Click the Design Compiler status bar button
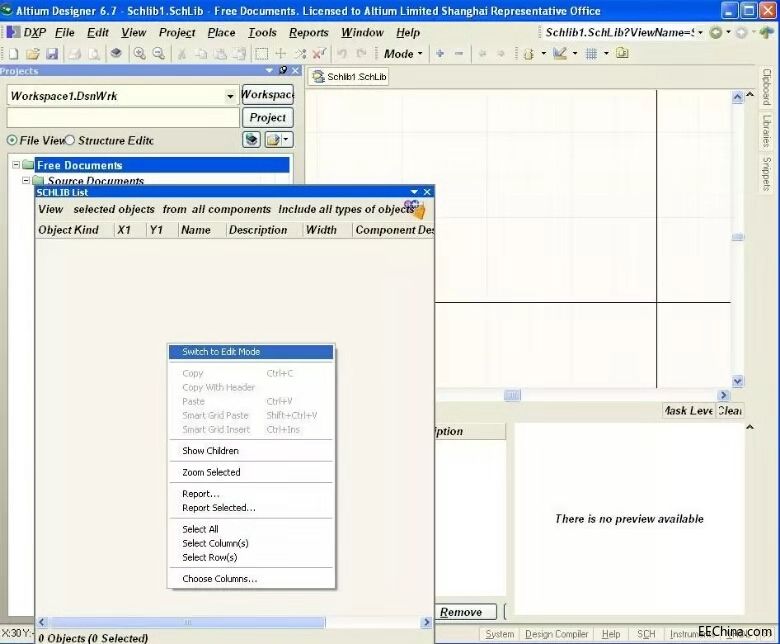Screen dimensions: 780x644 [557, 634]
